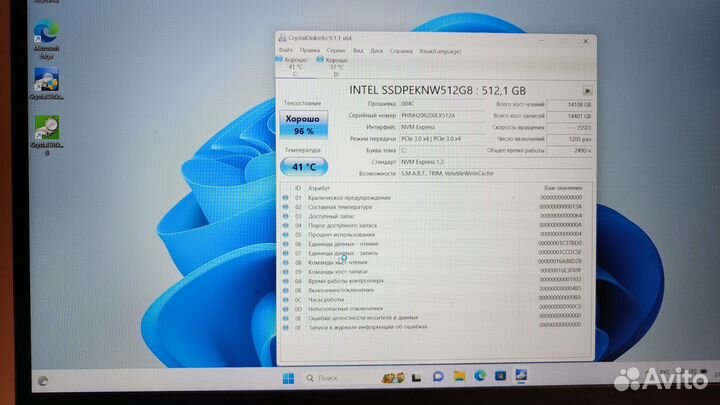
Task: Select row Время работы контроллера
Action: click(x=433, y=281)
